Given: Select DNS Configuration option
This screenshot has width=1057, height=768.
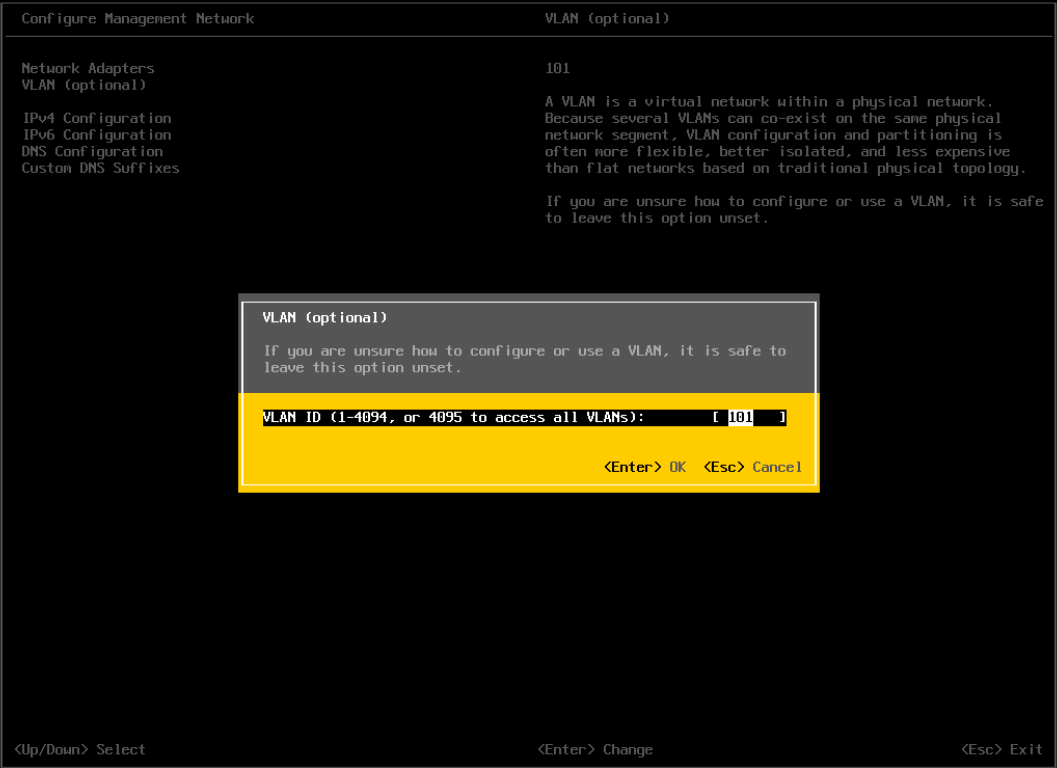Looking at the screenshot, I should coord(91,151).
